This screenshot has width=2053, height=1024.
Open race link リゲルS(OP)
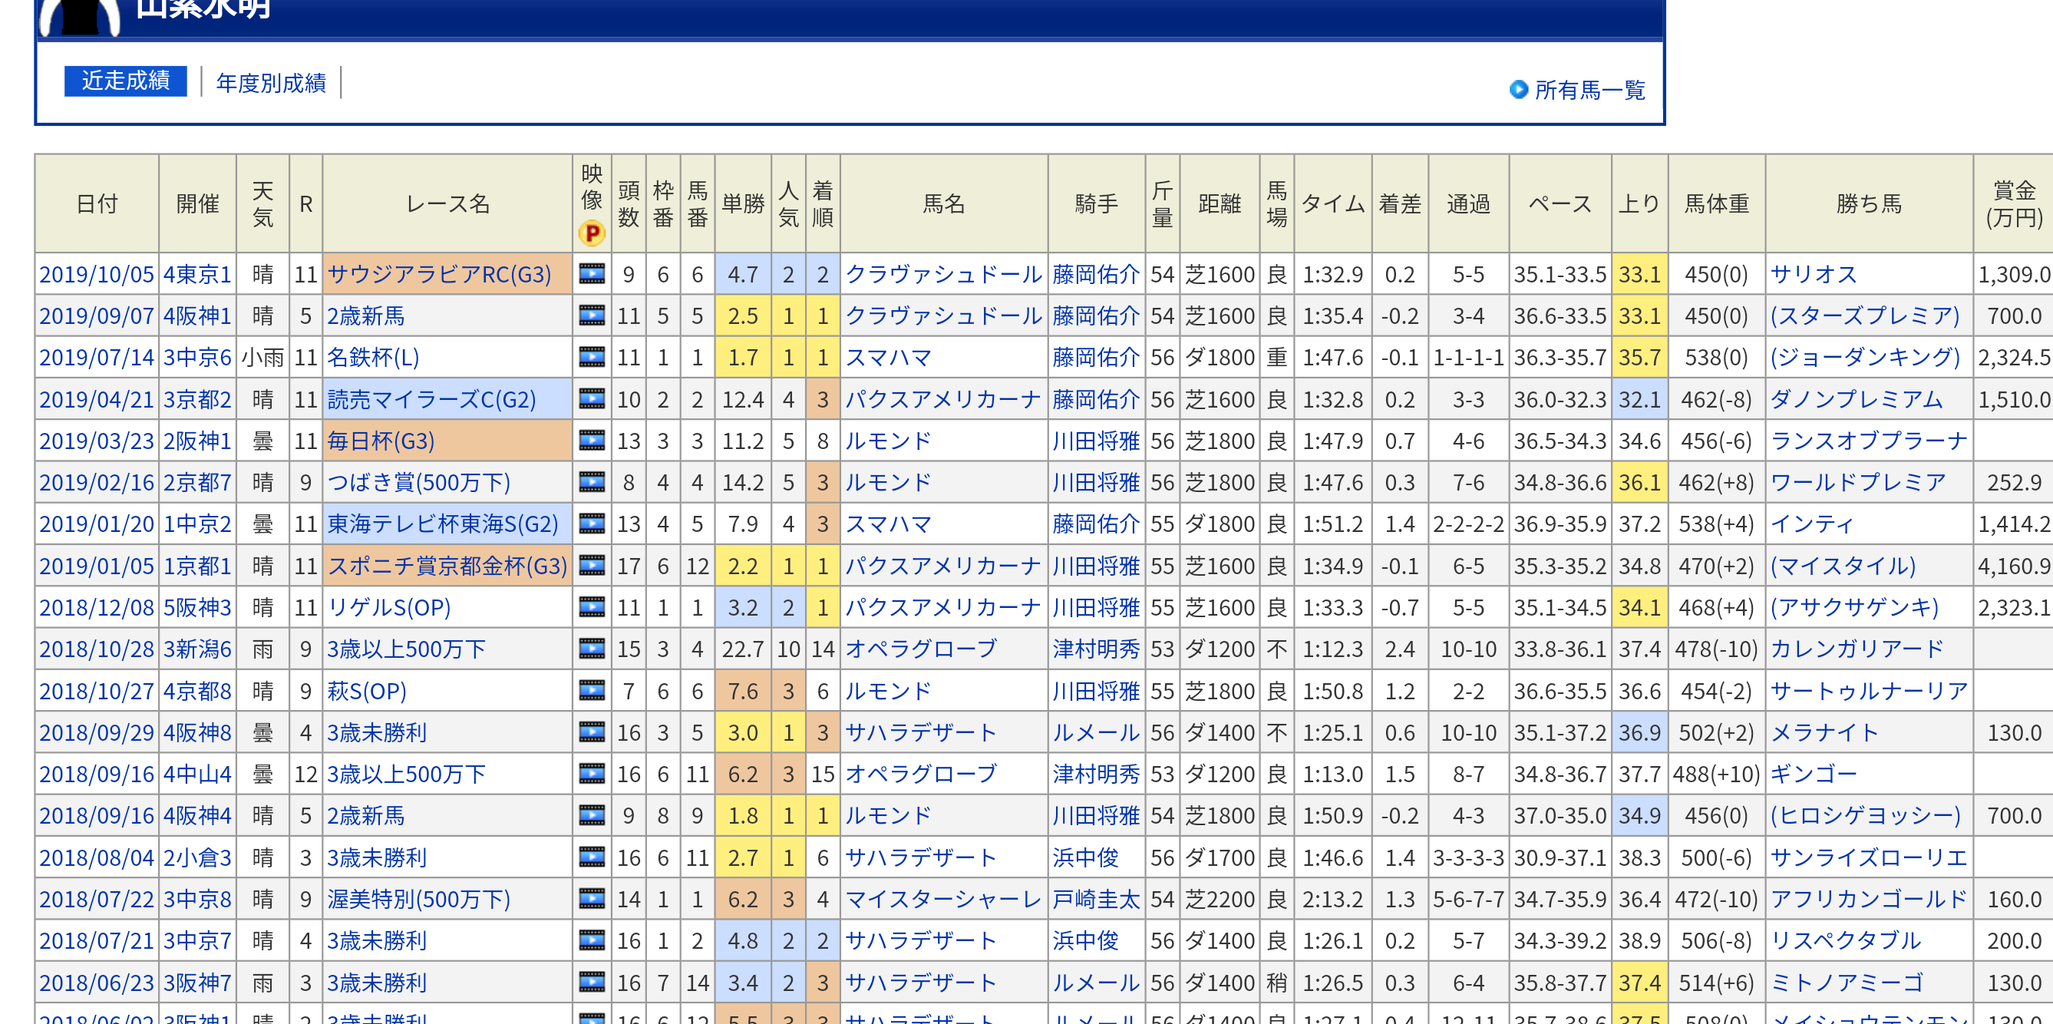coord(388,607)
